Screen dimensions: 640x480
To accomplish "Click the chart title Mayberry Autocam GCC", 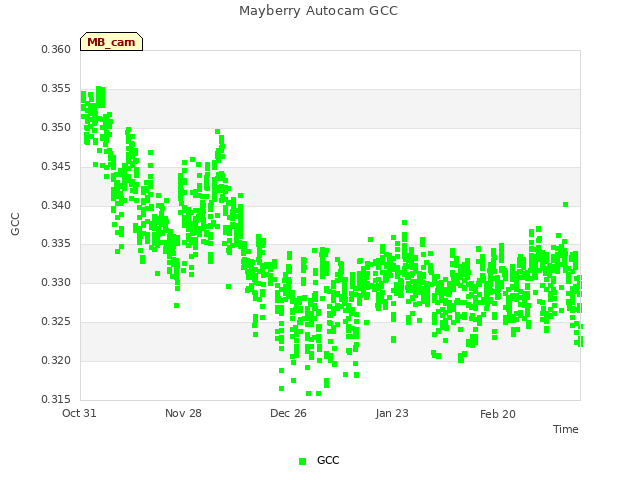I will (318, 11).
